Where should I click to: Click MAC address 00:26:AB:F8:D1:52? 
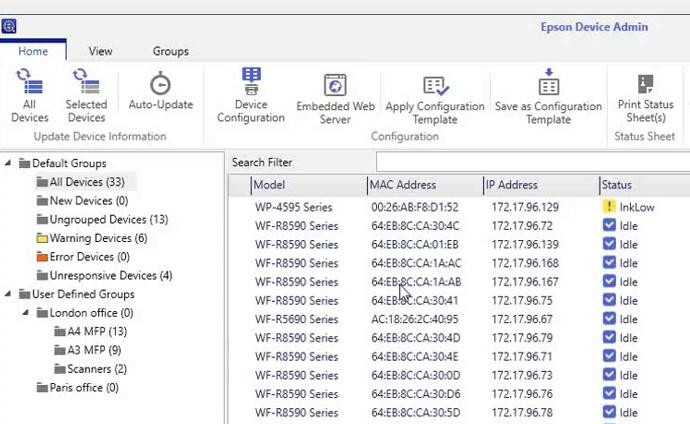pos(415,207)
